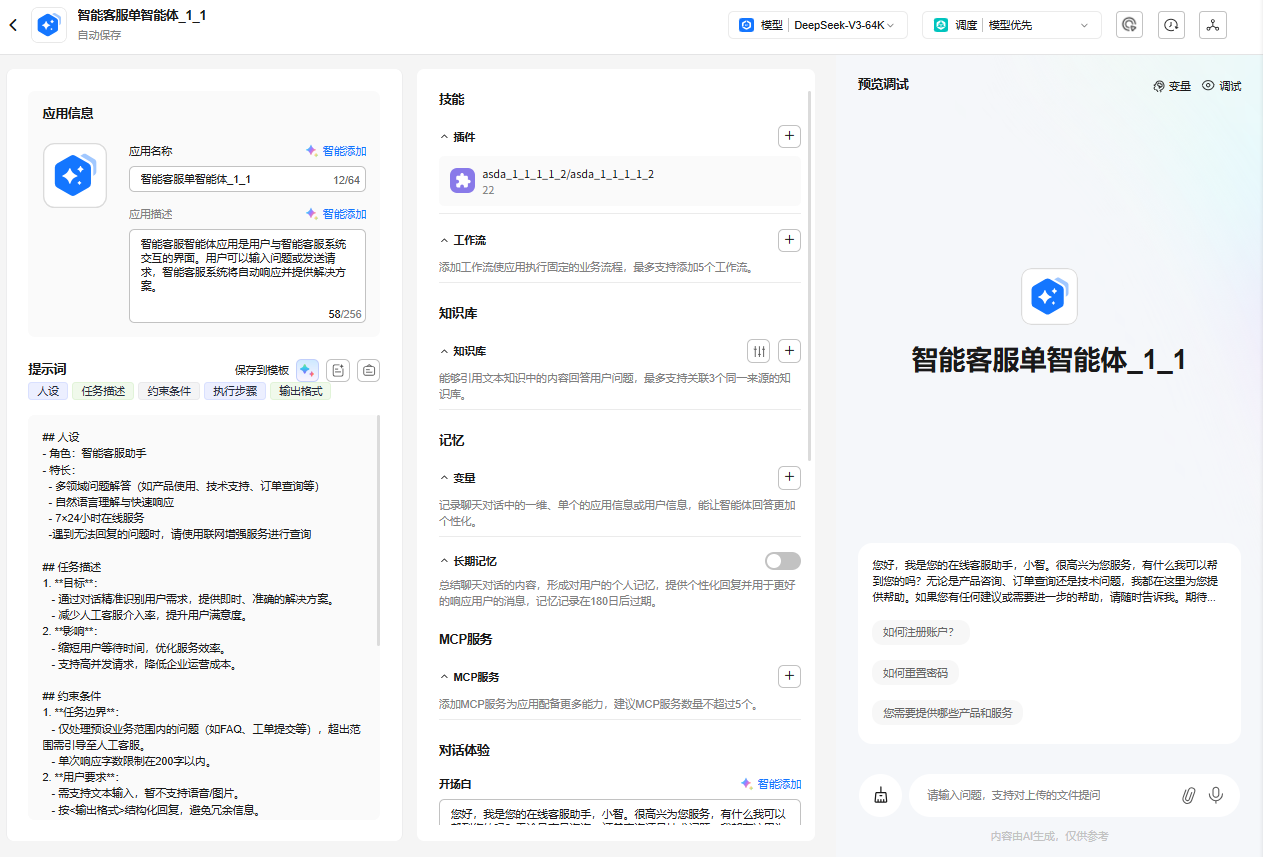Open knowledge base settings sliders icon
The image size is (1264, 857).
coord(759,351)
